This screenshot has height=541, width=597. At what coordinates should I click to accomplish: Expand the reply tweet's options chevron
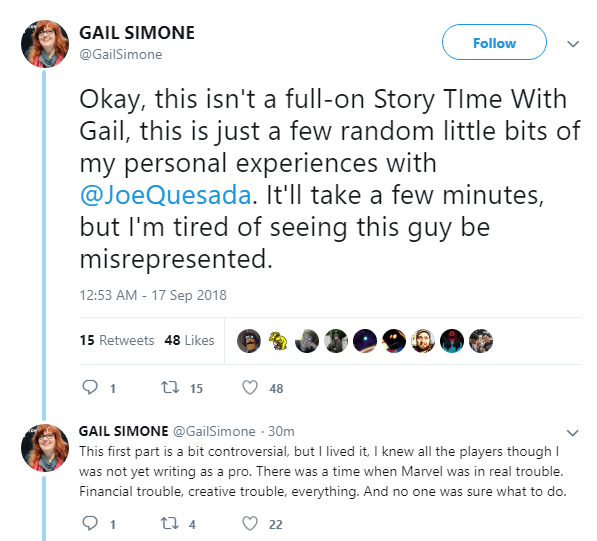click(573, 432)
